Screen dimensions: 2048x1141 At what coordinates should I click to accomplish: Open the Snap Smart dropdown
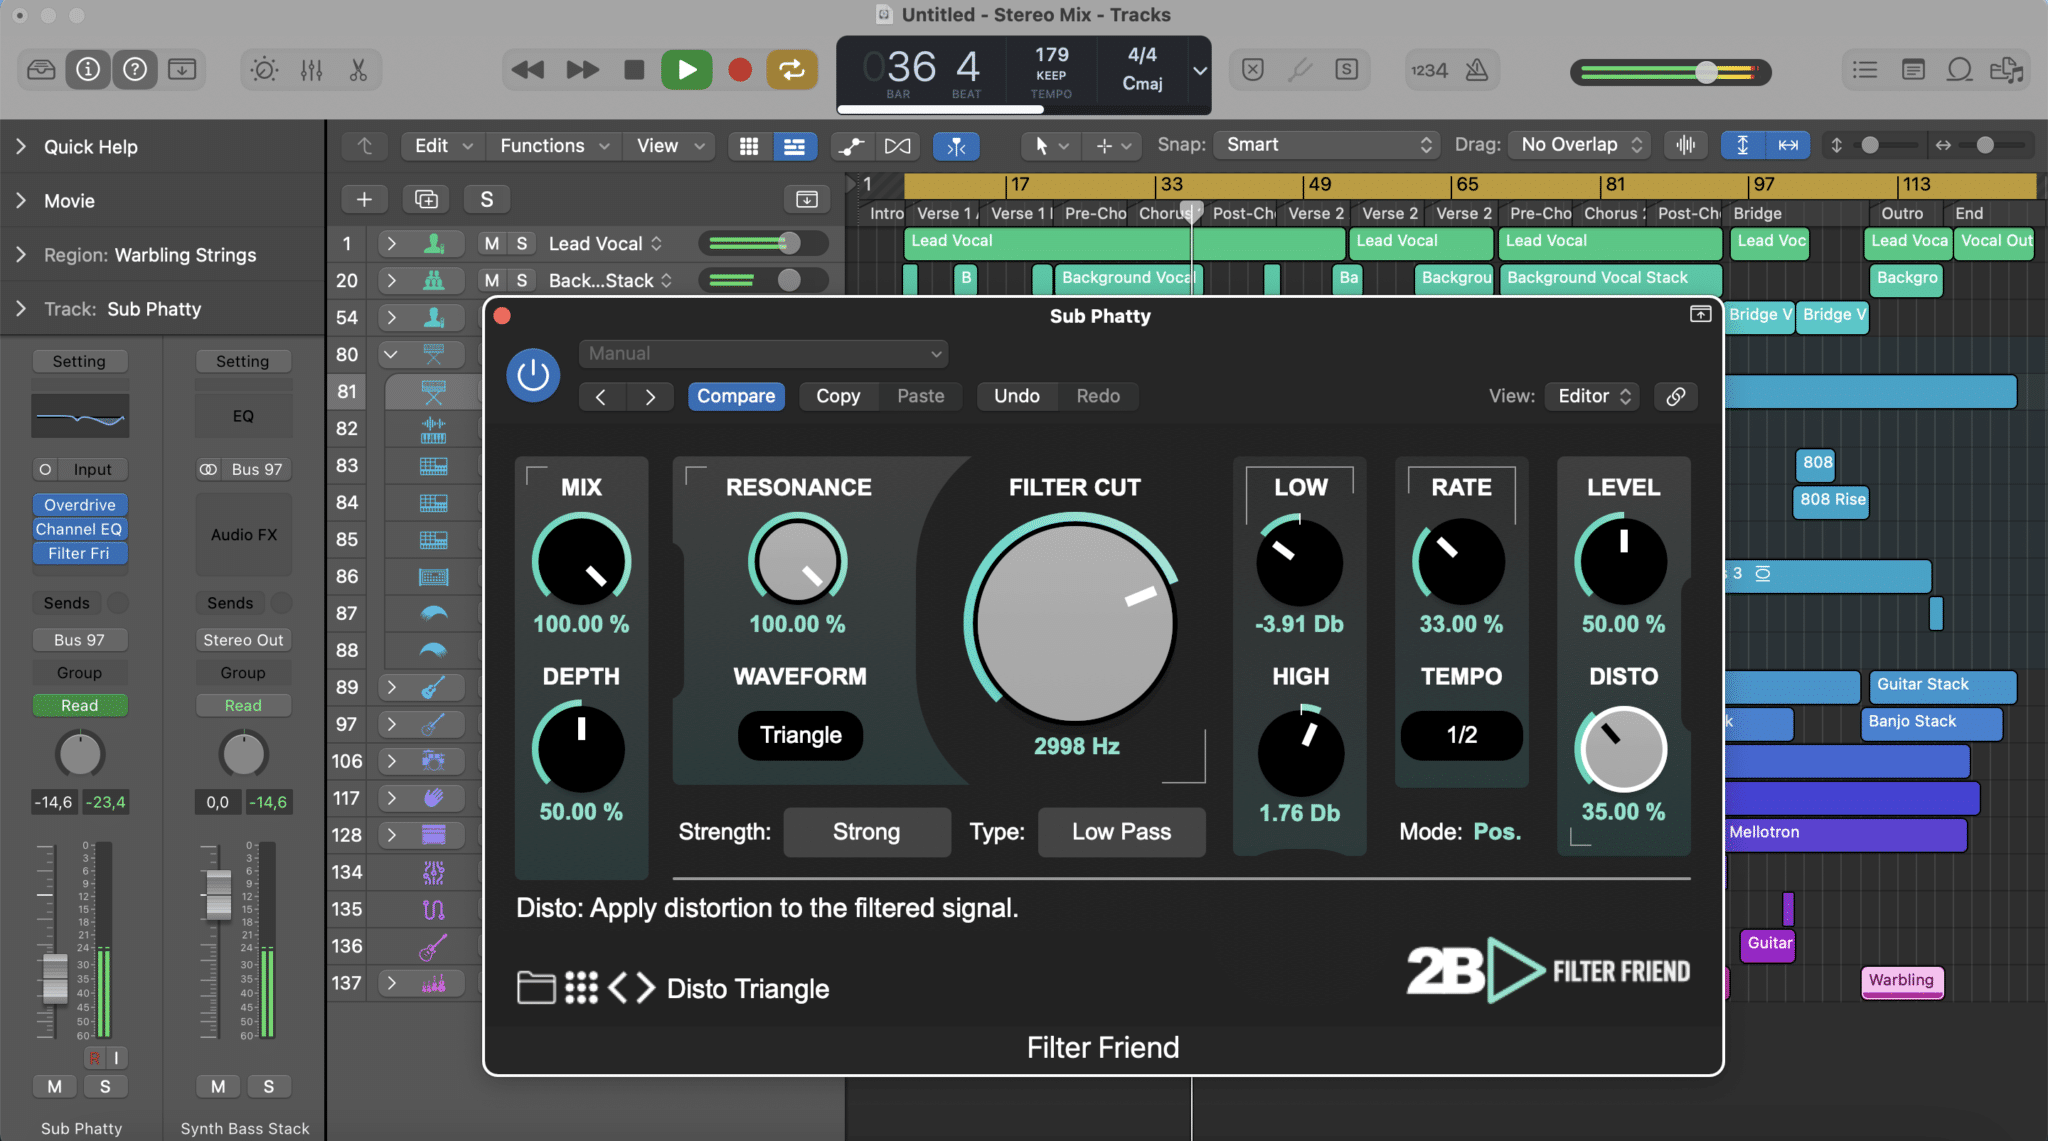(x=1324, y=145)
